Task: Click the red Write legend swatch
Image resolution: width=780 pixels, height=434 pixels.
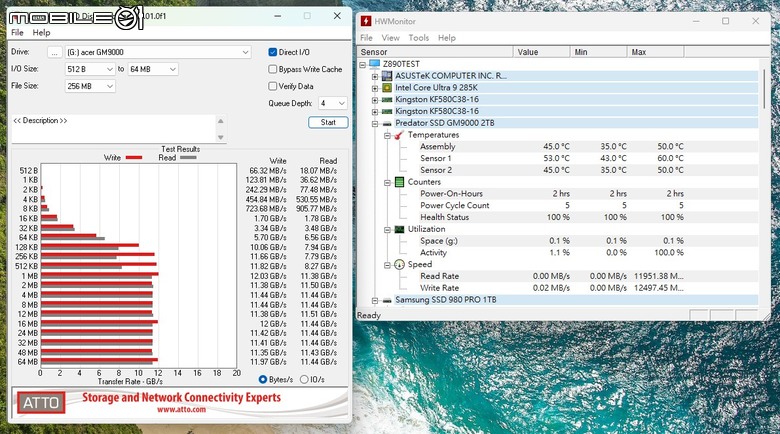Action: [134, 157]
